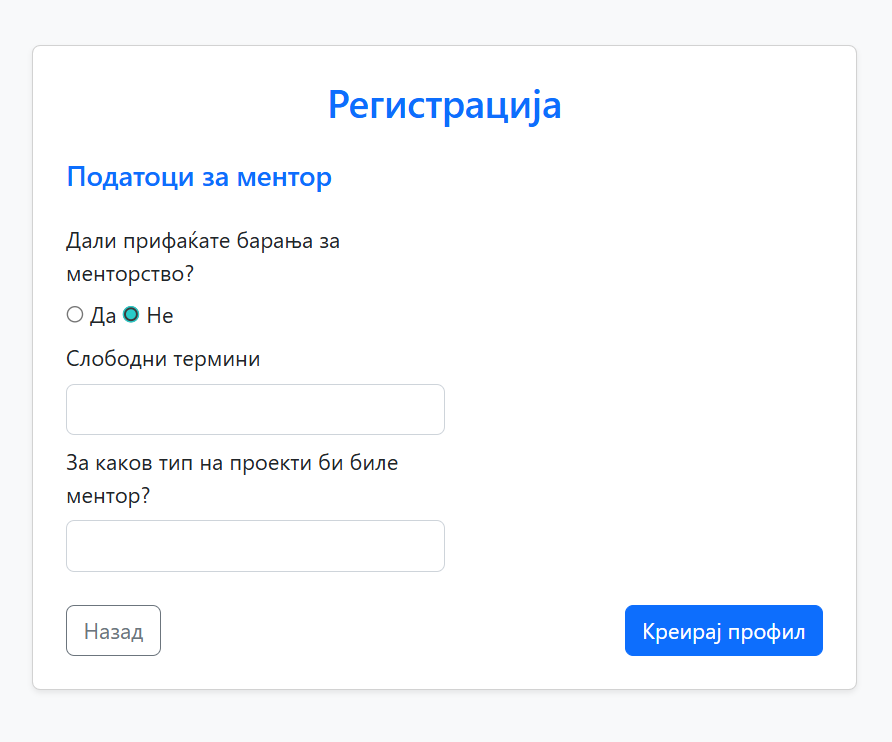Click the project type mentor input field
This screenshot has height=742, width=892.
[x=255, y=546]
